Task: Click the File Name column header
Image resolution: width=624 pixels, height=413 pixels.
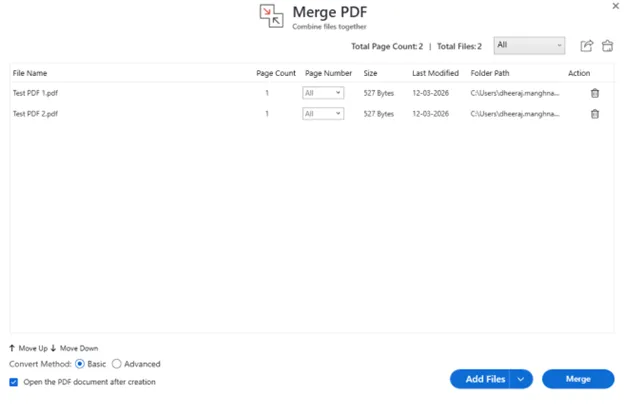Action: click(x=30, y=73)
